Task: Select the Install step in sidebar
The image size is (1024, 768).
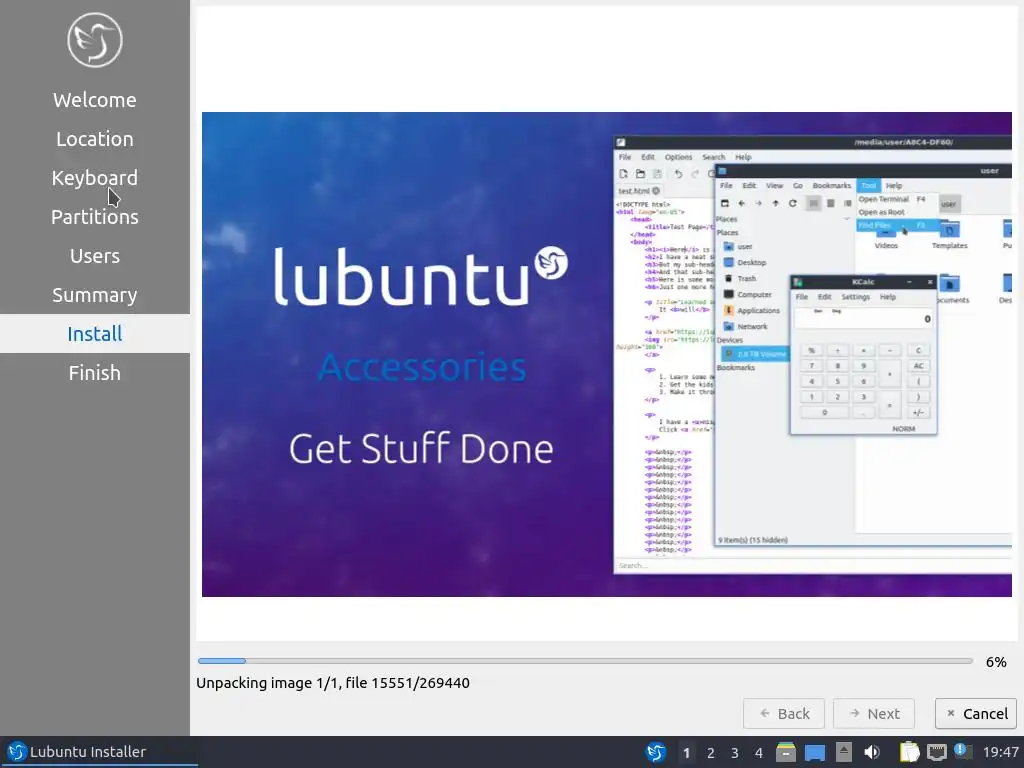Action: (95, 334)
